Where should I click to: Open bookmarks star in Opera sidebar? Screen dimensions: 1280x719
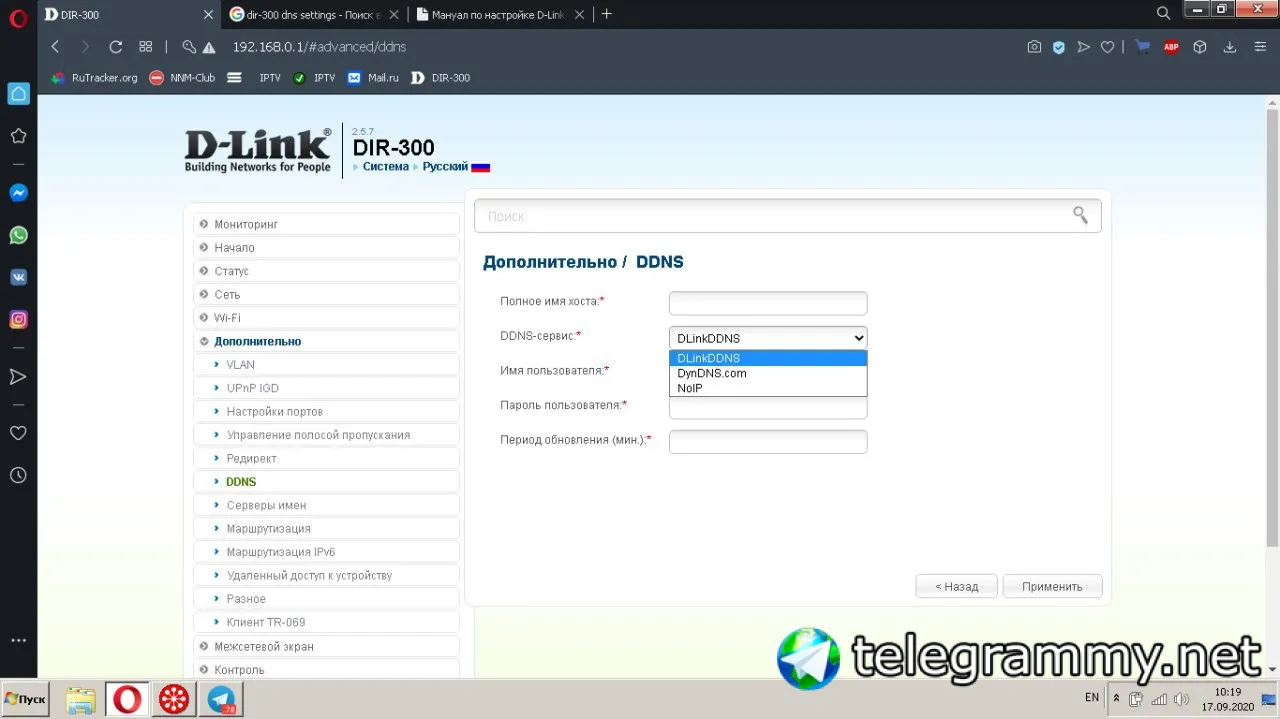coord(18,136)
